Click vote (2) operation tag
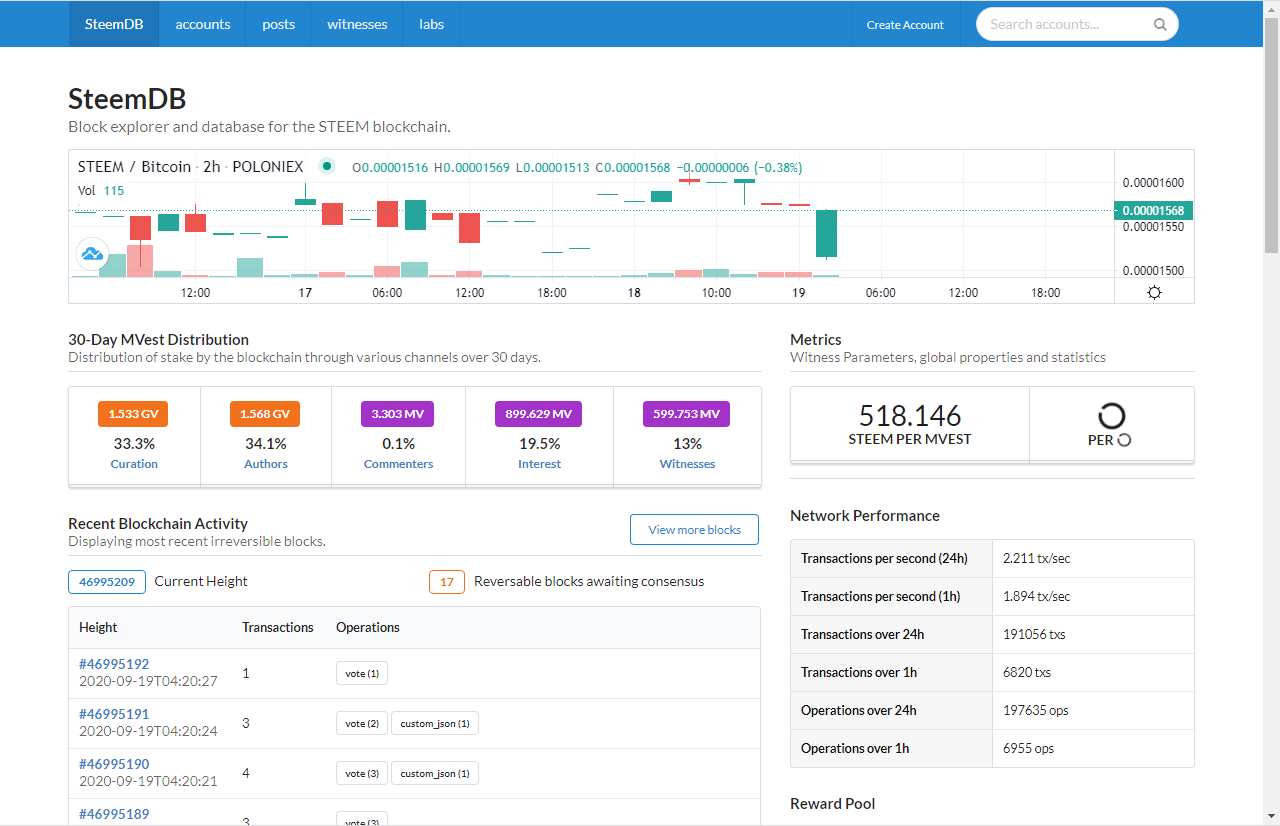The image size is (1280, 826). click(362, 723)
